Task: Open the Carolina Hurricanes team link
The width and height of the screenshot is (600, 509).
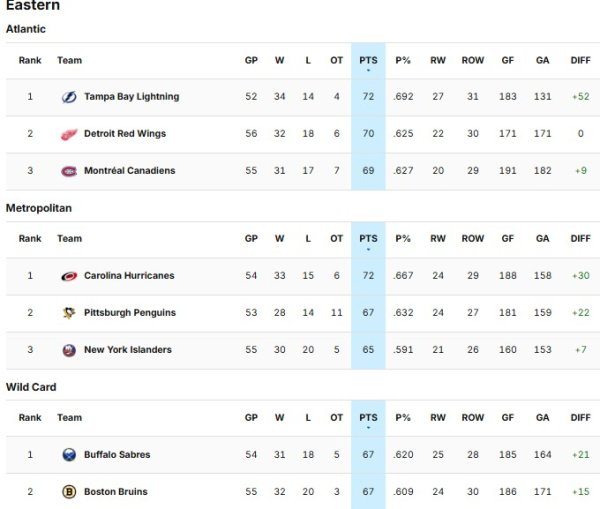Action: tap(129, 276)
